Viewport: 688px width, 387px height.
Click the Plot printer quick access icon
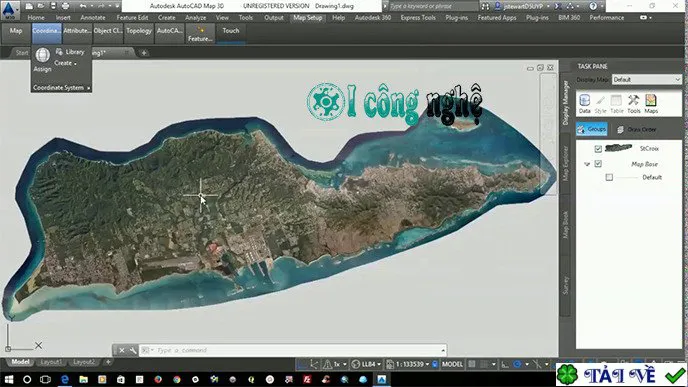[x=65, y=6]
